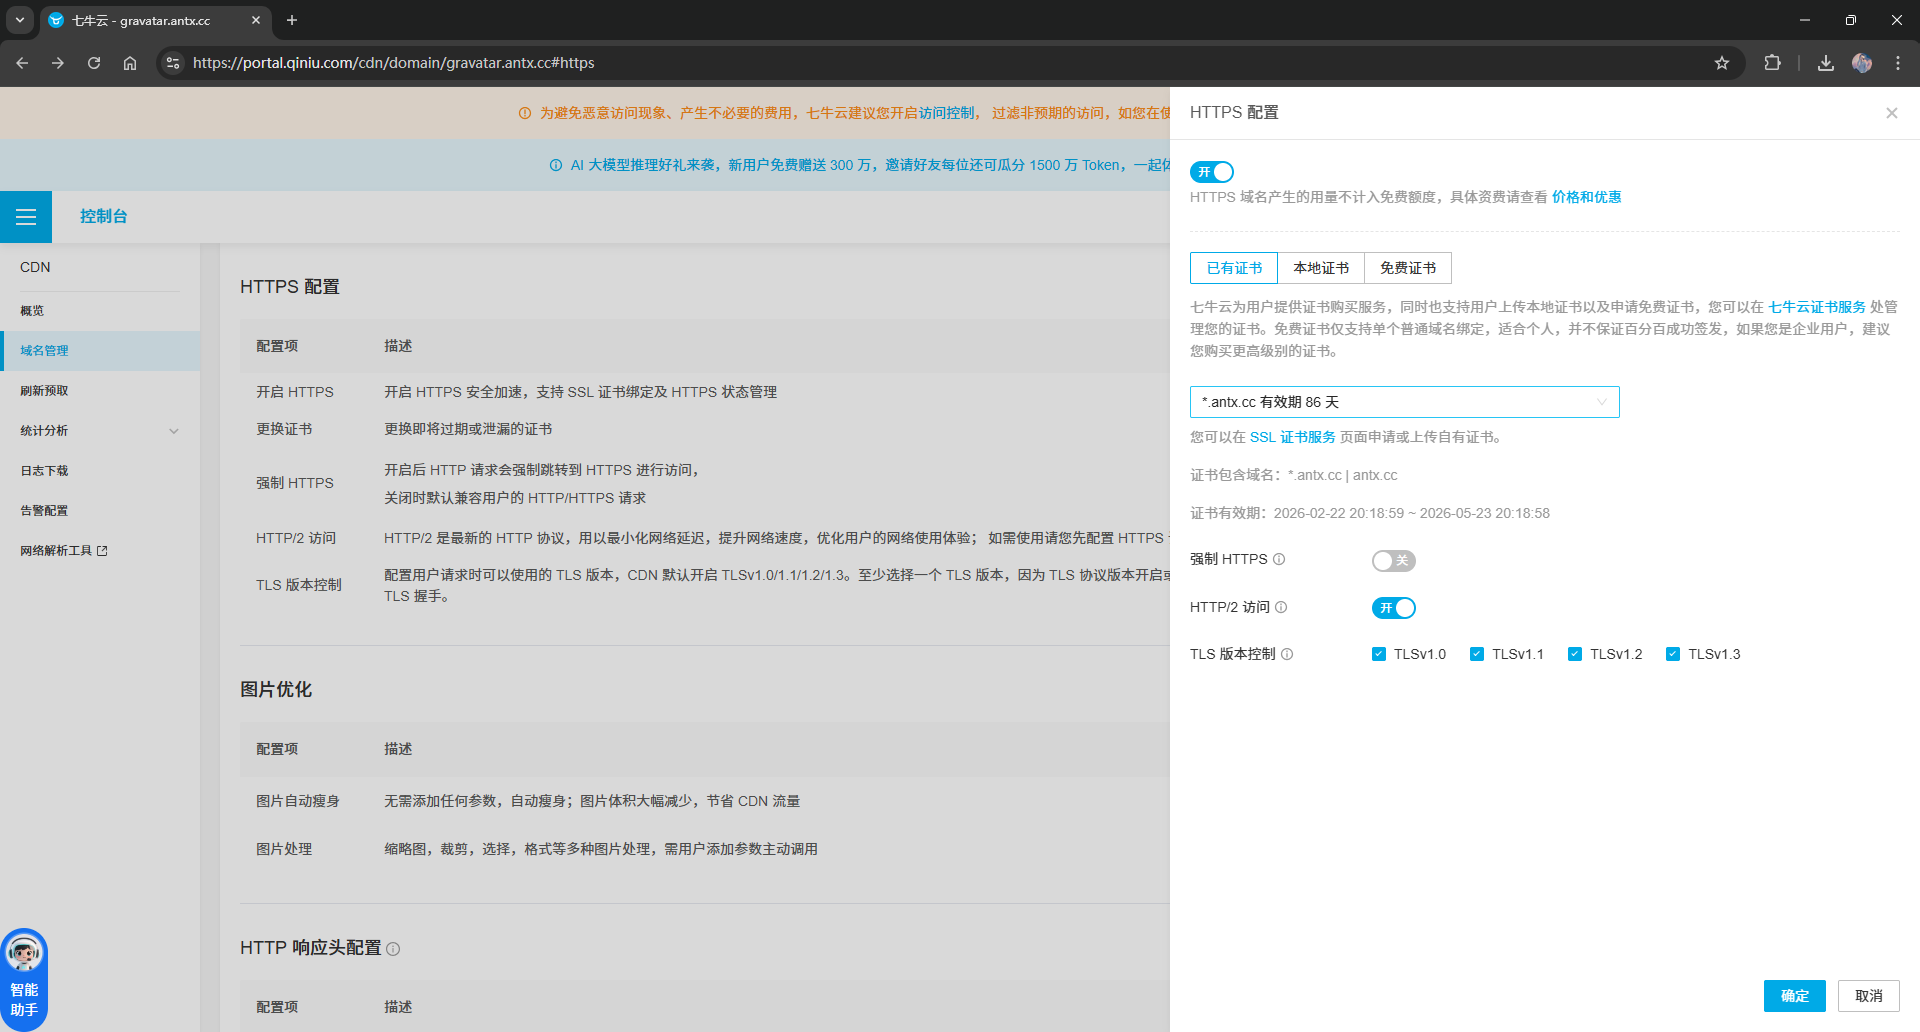Close the HTTPS 配置 side panel
The height and width of the screenshot is (1032, 1920).
(x=1891, y=113)
